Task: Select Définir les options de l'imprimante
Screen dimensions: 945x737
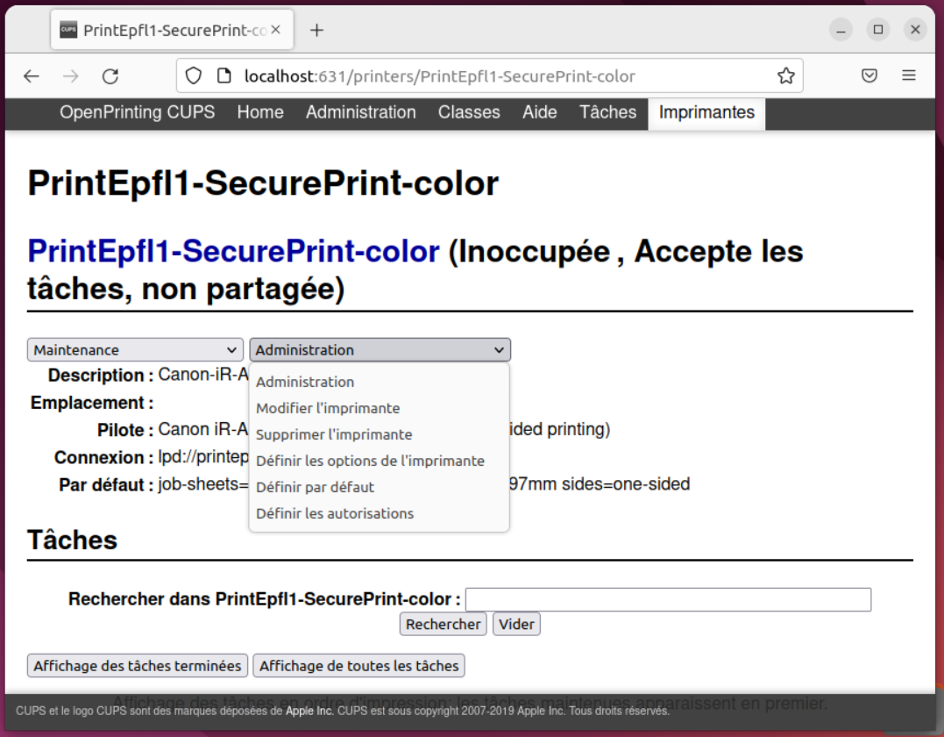Action: click(x=370, y=461)
